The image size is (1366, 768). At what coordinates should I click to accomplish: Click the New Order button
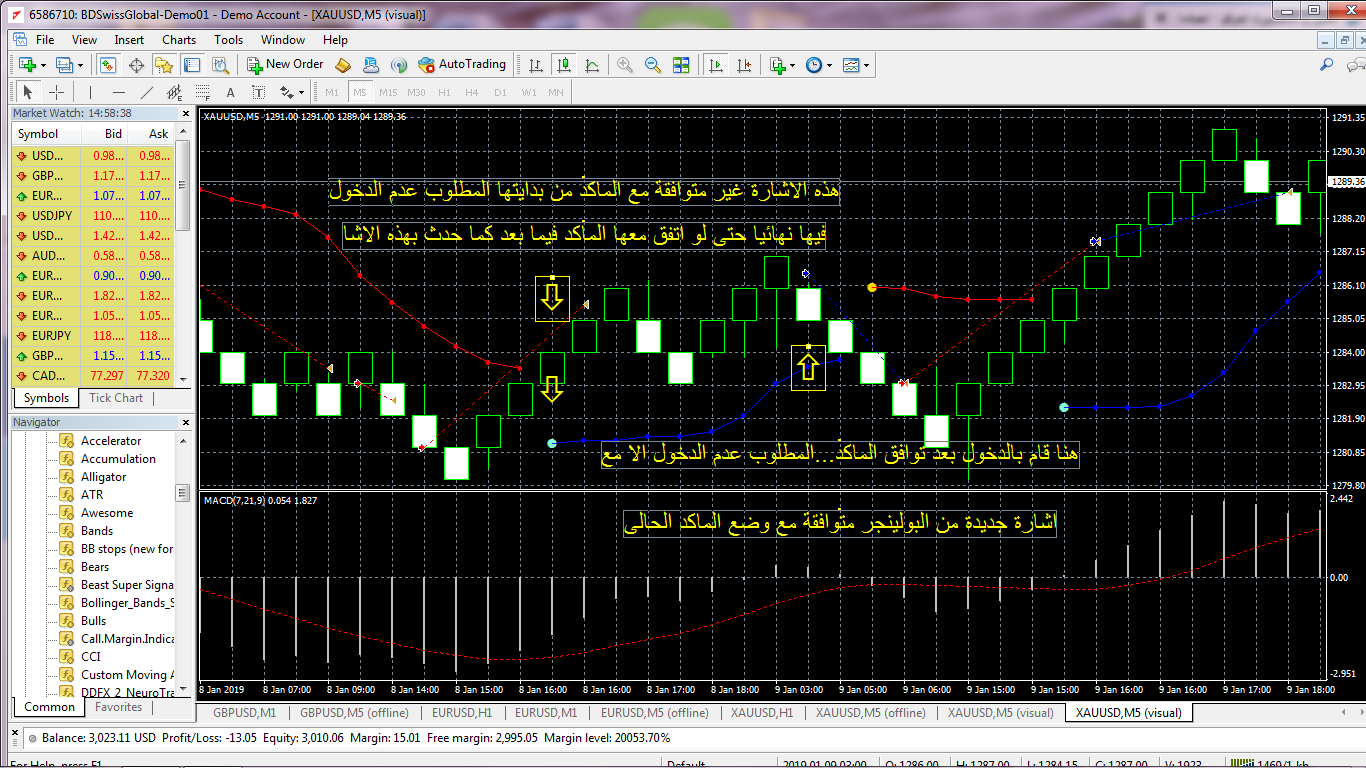coord(285,64)
